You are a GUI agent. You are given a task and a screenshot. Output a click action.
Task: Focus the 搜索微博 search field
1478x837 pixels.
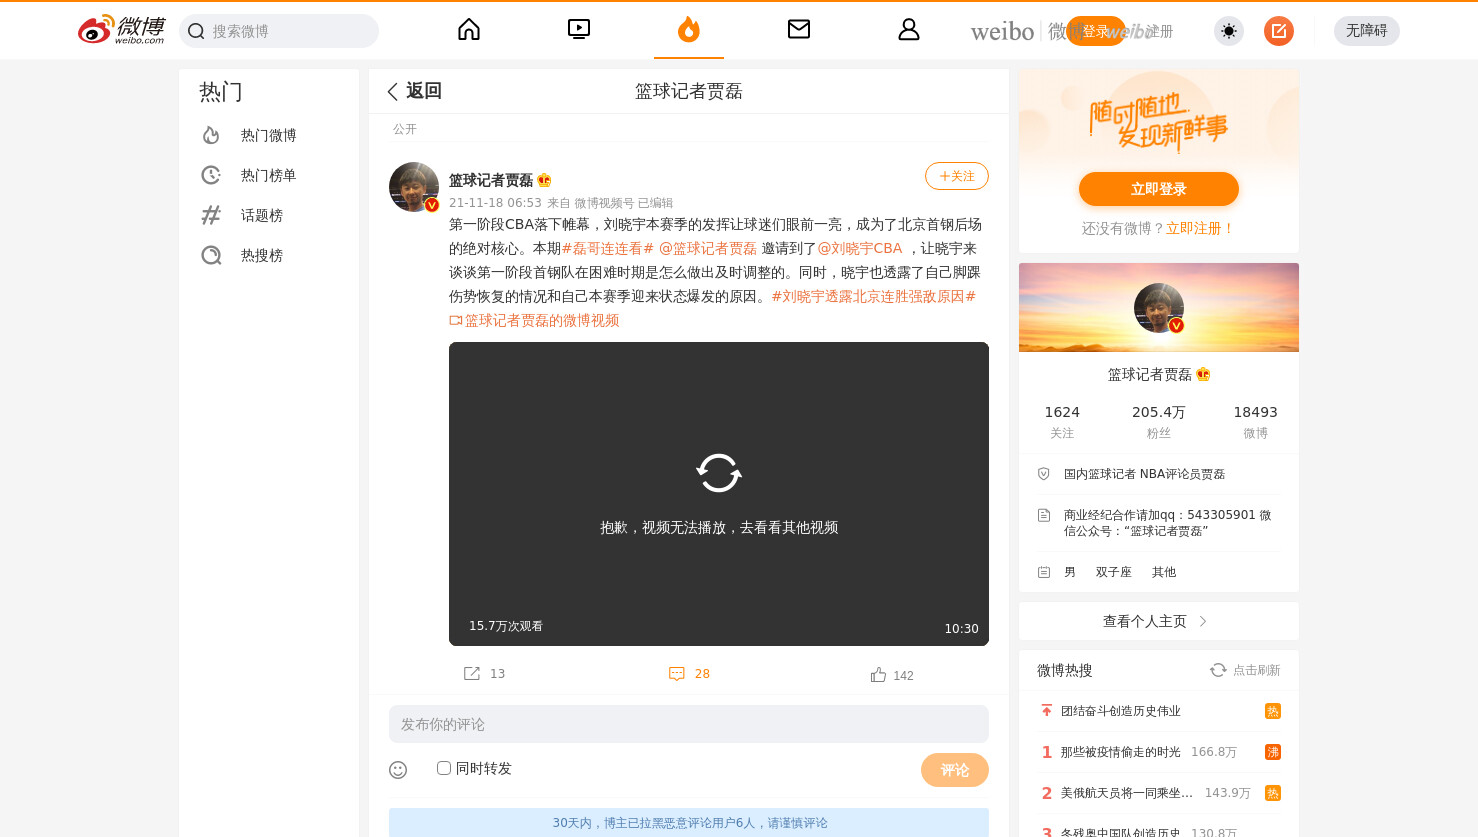point(279,31)
